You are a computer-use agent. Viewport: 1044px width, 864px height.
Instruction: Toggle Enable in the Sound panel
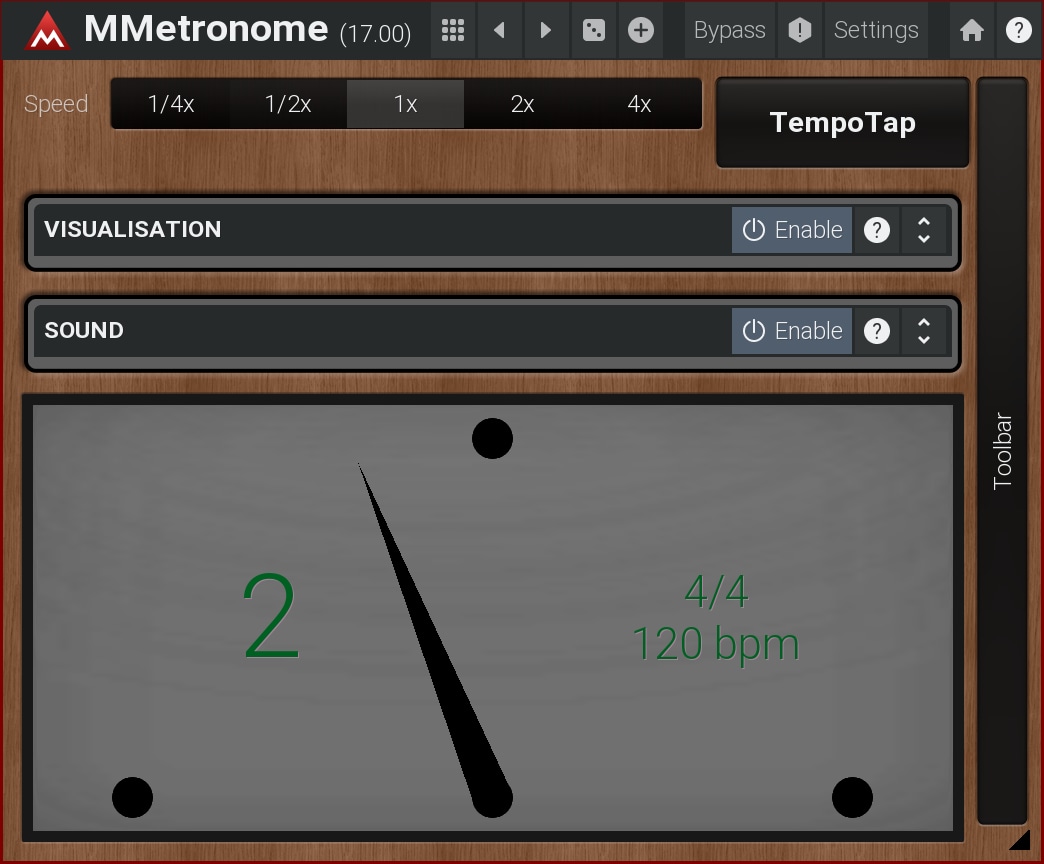coord(792,331)
